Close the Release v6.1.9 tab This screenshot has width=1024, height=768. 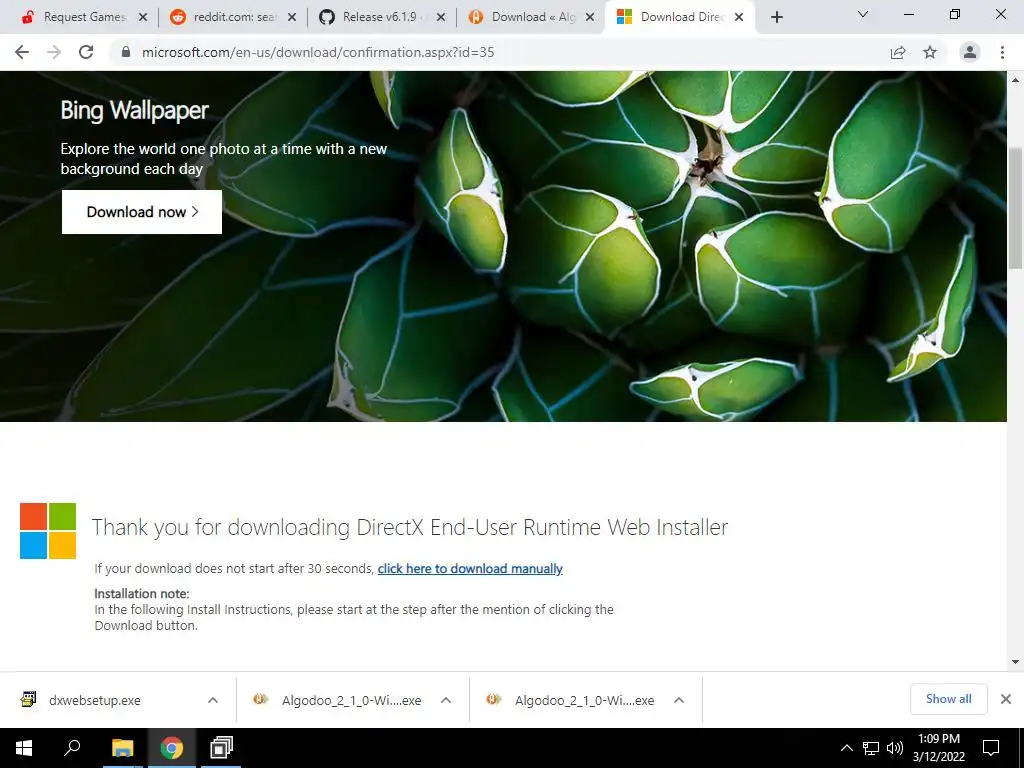441,18
